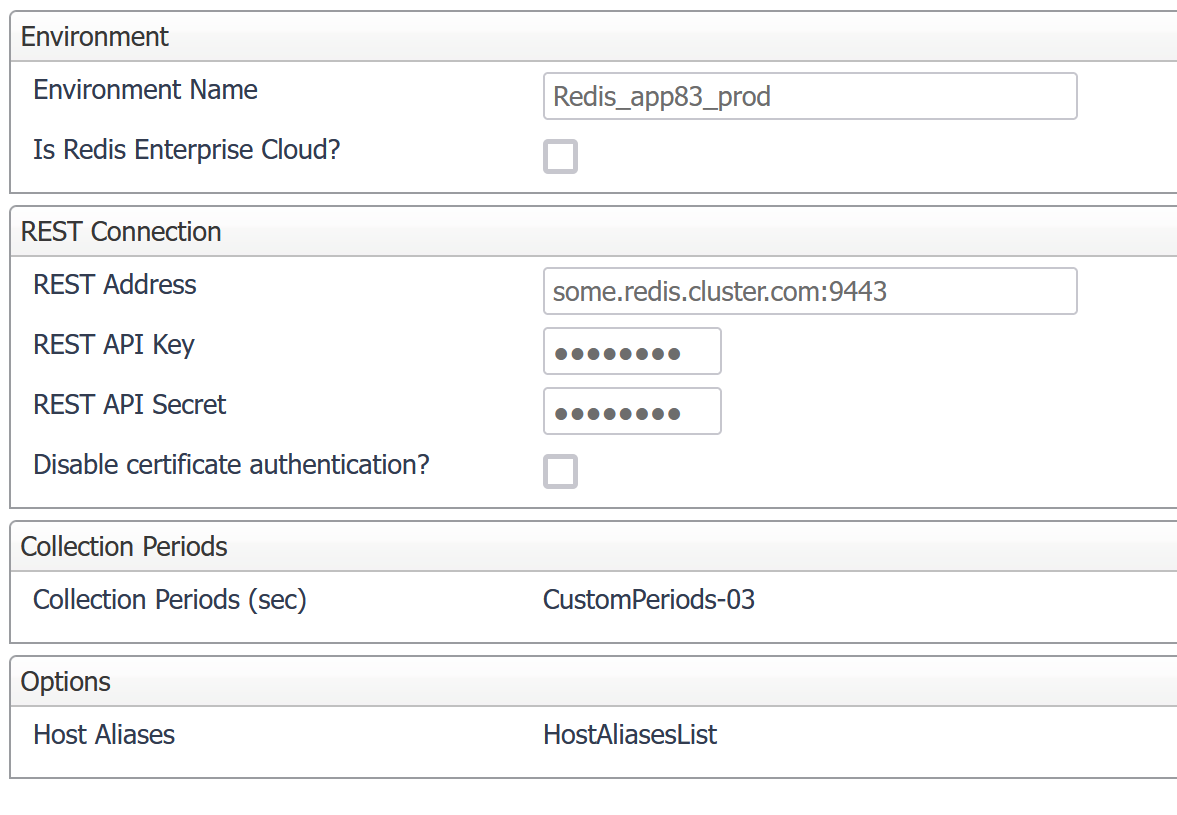Select the Environment Name label
This screenshot has height=815, width=1177.
click(146, 90)
